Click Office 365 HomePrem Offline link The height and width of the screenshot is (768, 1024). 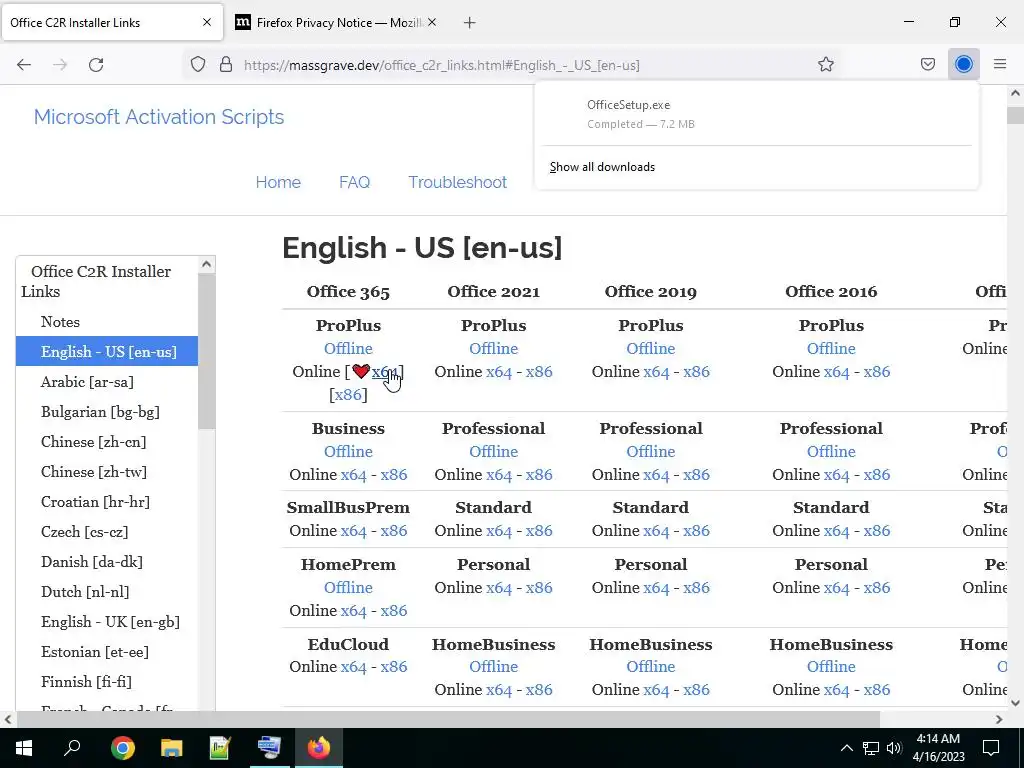click(x=348, y=588)
